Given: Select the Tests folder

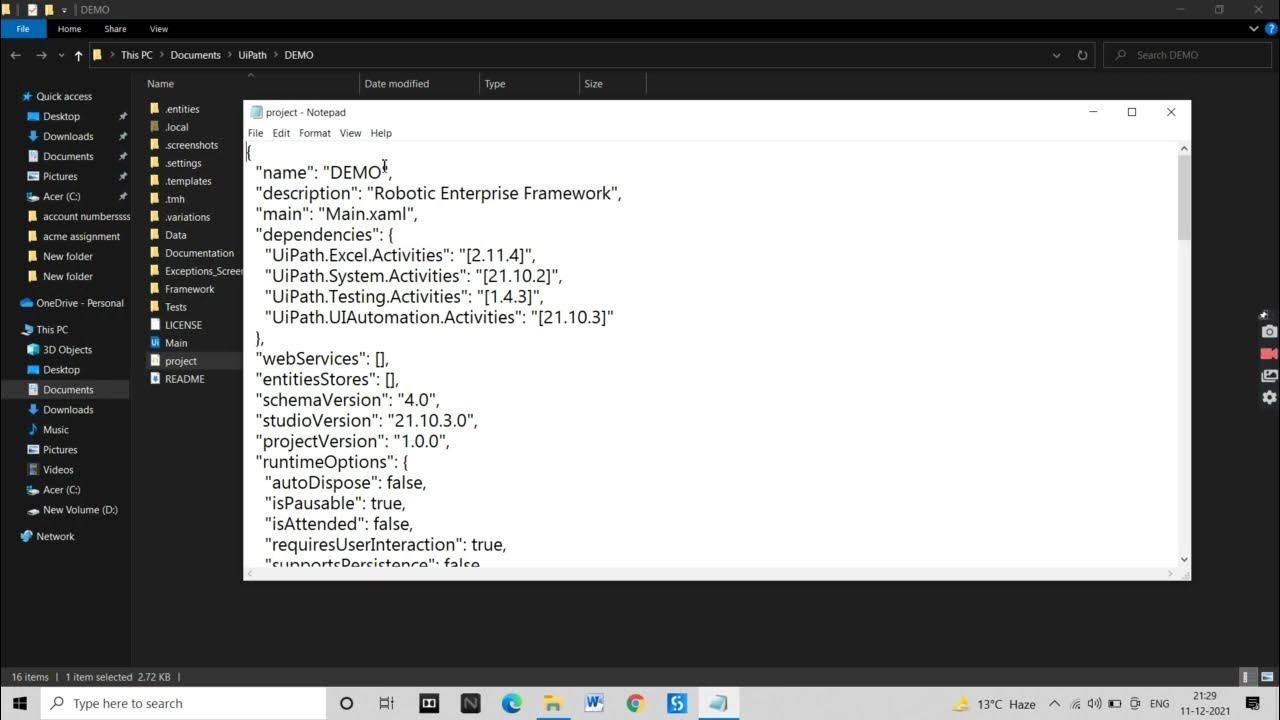Looking at the screenshot, I should click(x=175, y=307).
